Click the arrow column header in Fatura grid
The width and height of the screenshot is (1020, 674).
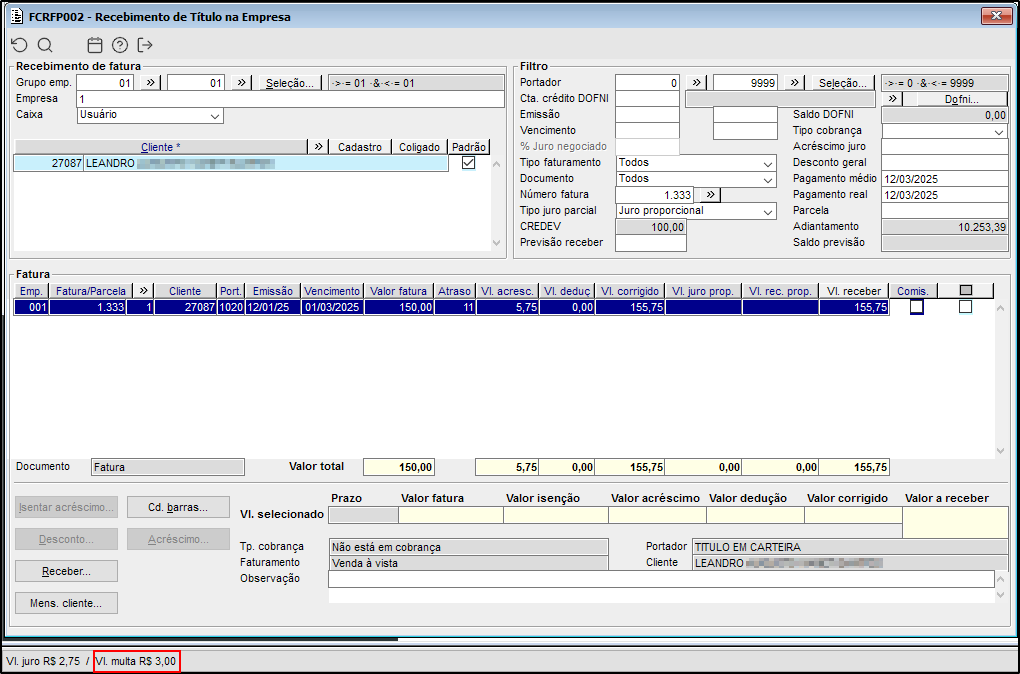click(x=144, y=291)
